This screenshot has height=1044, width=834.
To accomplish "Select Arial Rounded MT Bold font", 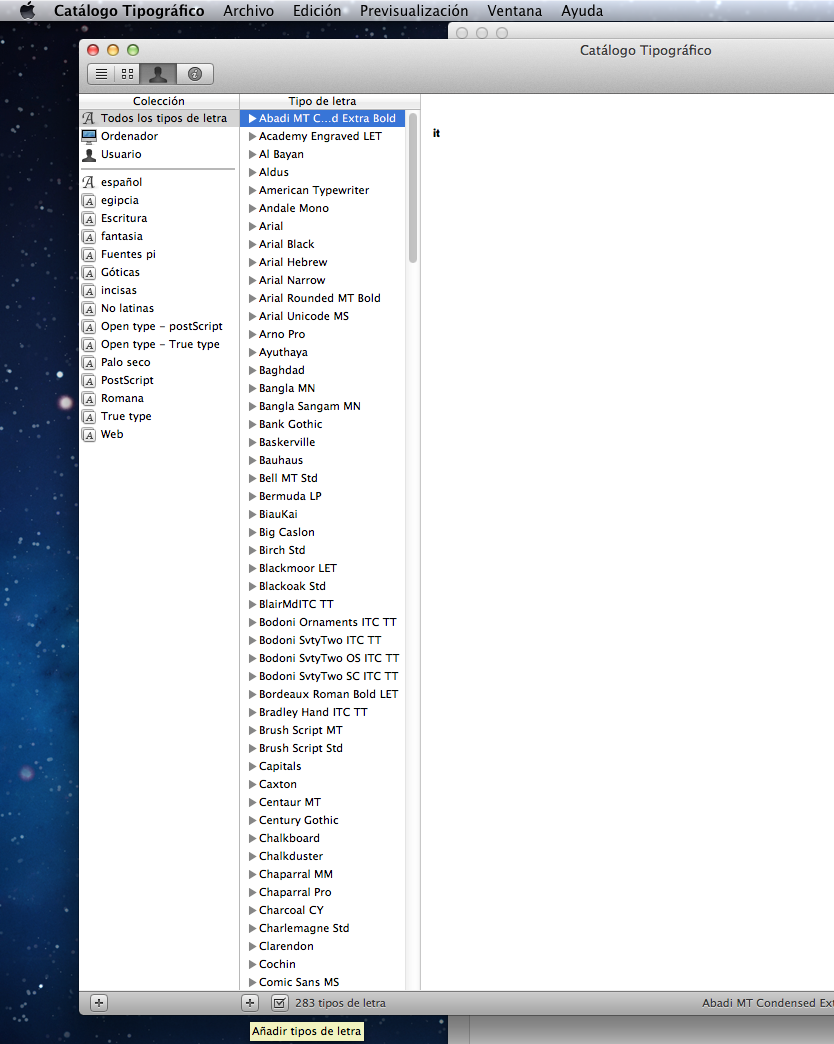I will click(319, 298).
